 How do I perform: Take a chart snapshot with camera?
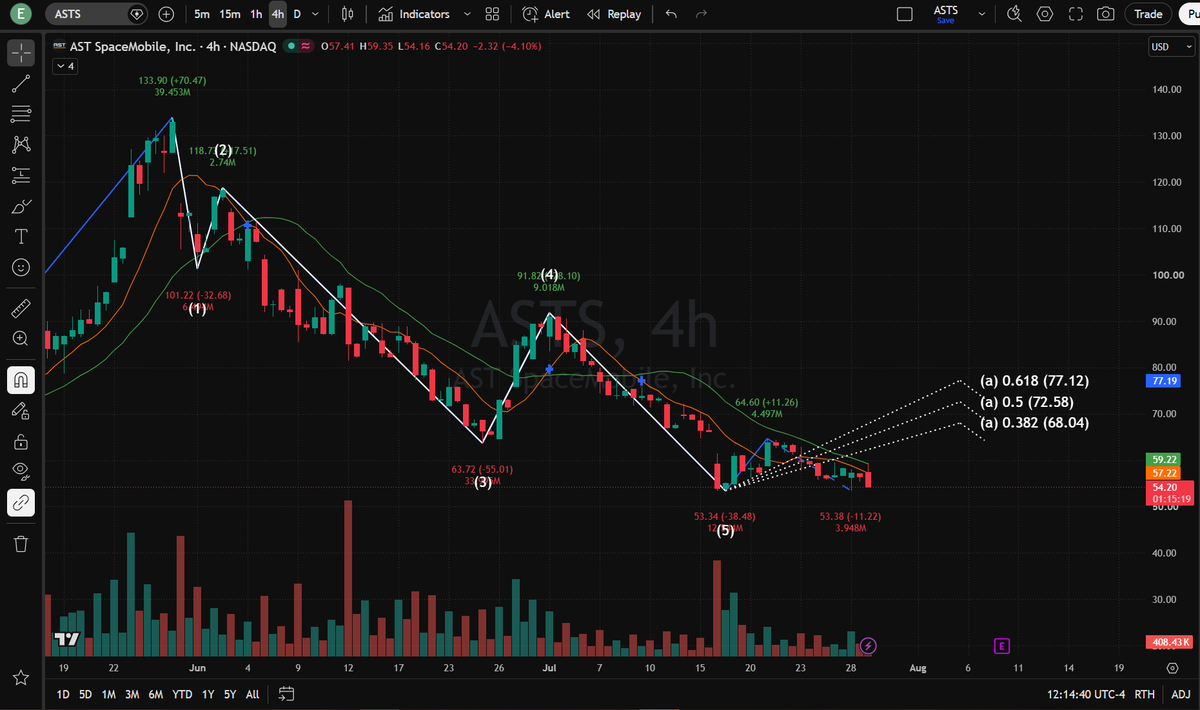click(1105, 14)
